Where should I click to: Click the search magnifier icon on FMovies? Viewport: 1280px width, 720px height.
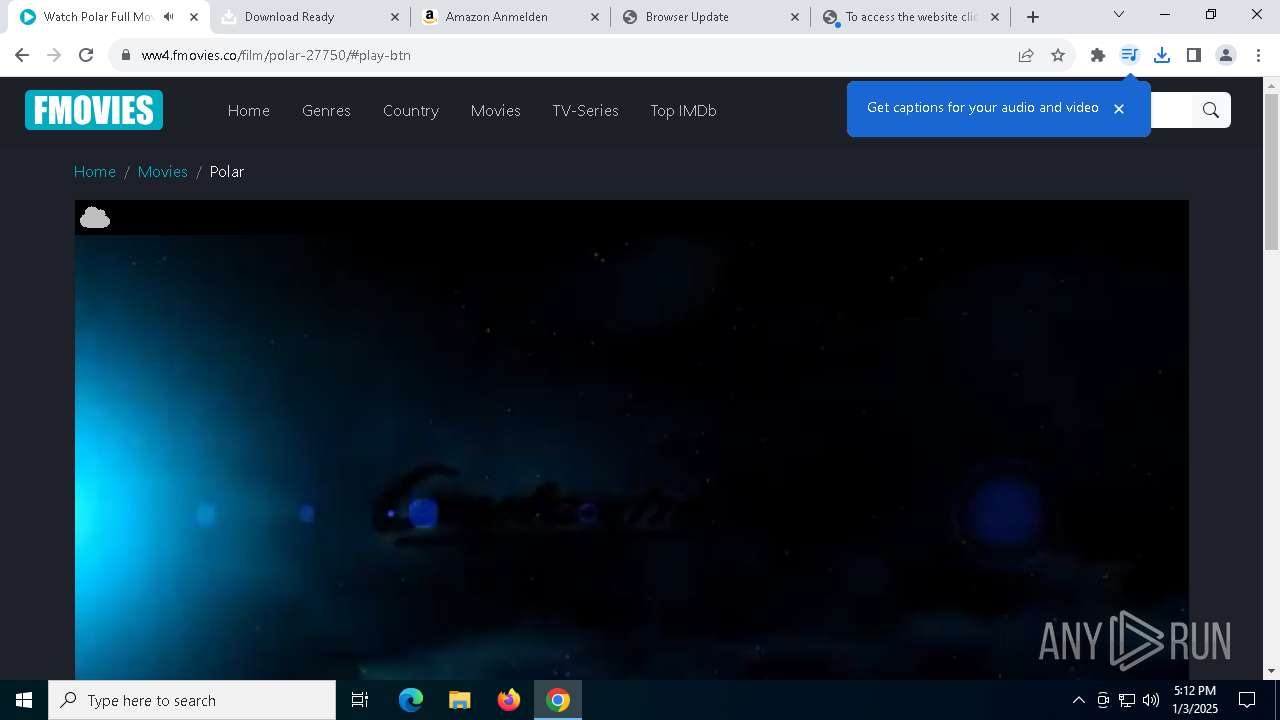[x=1211, y=110]
